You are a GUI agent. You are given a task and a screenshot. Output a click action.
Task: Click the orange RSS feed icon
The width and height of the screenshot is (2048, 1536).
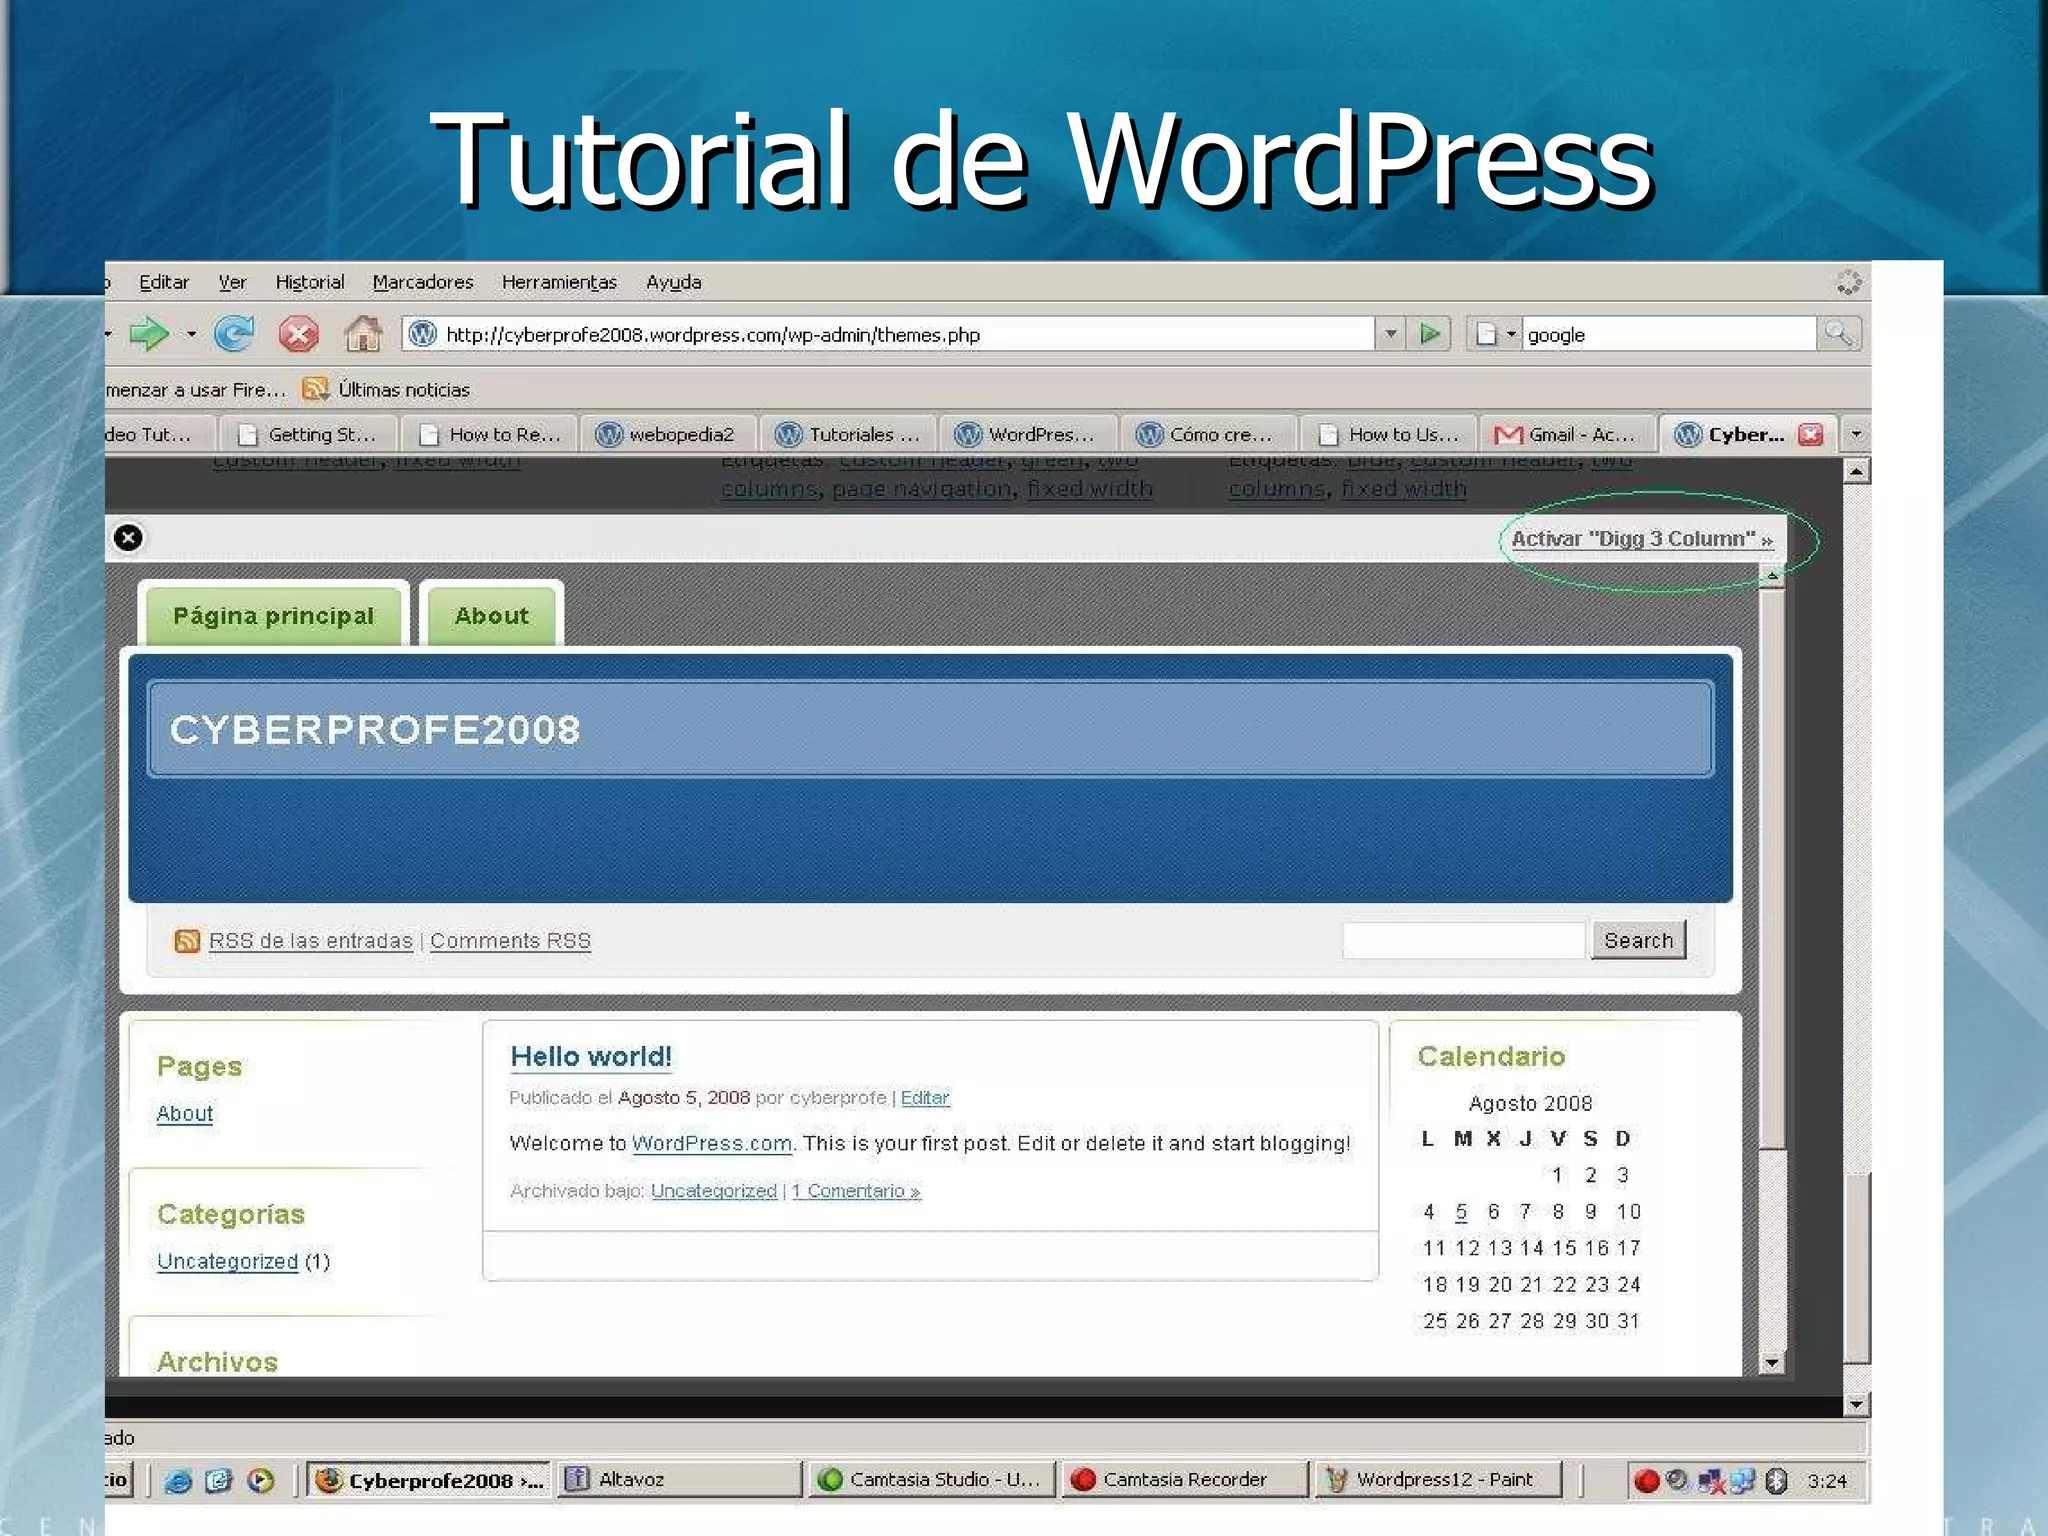(186, 941)
